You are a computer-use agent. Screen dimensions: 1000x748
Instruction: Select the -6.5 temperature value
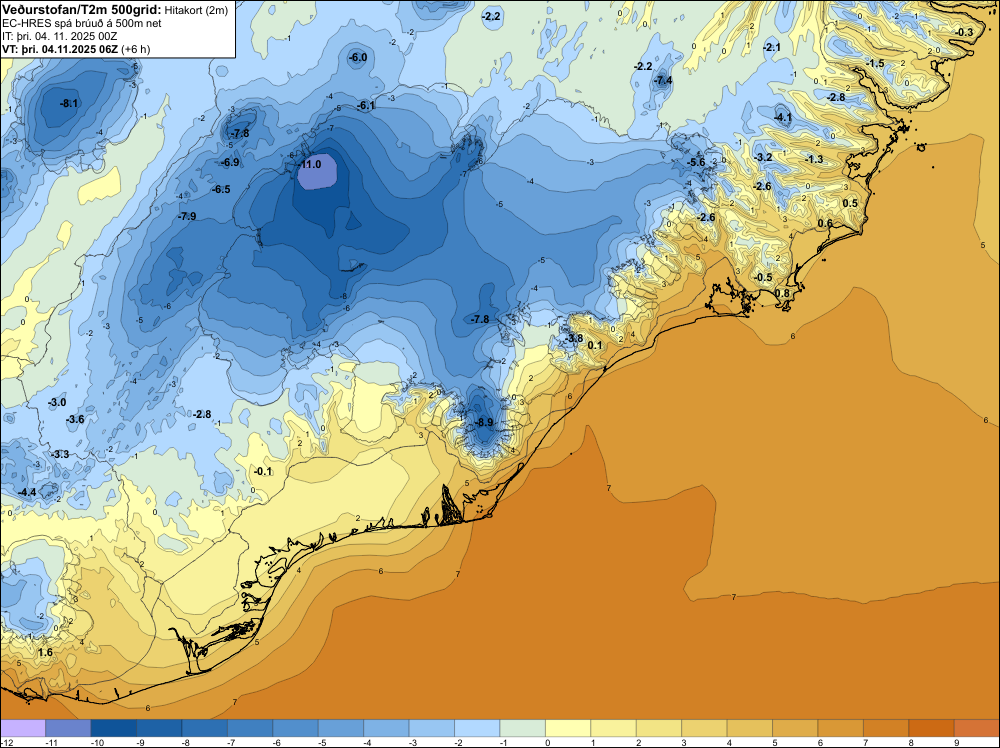[x=221, y=189]
